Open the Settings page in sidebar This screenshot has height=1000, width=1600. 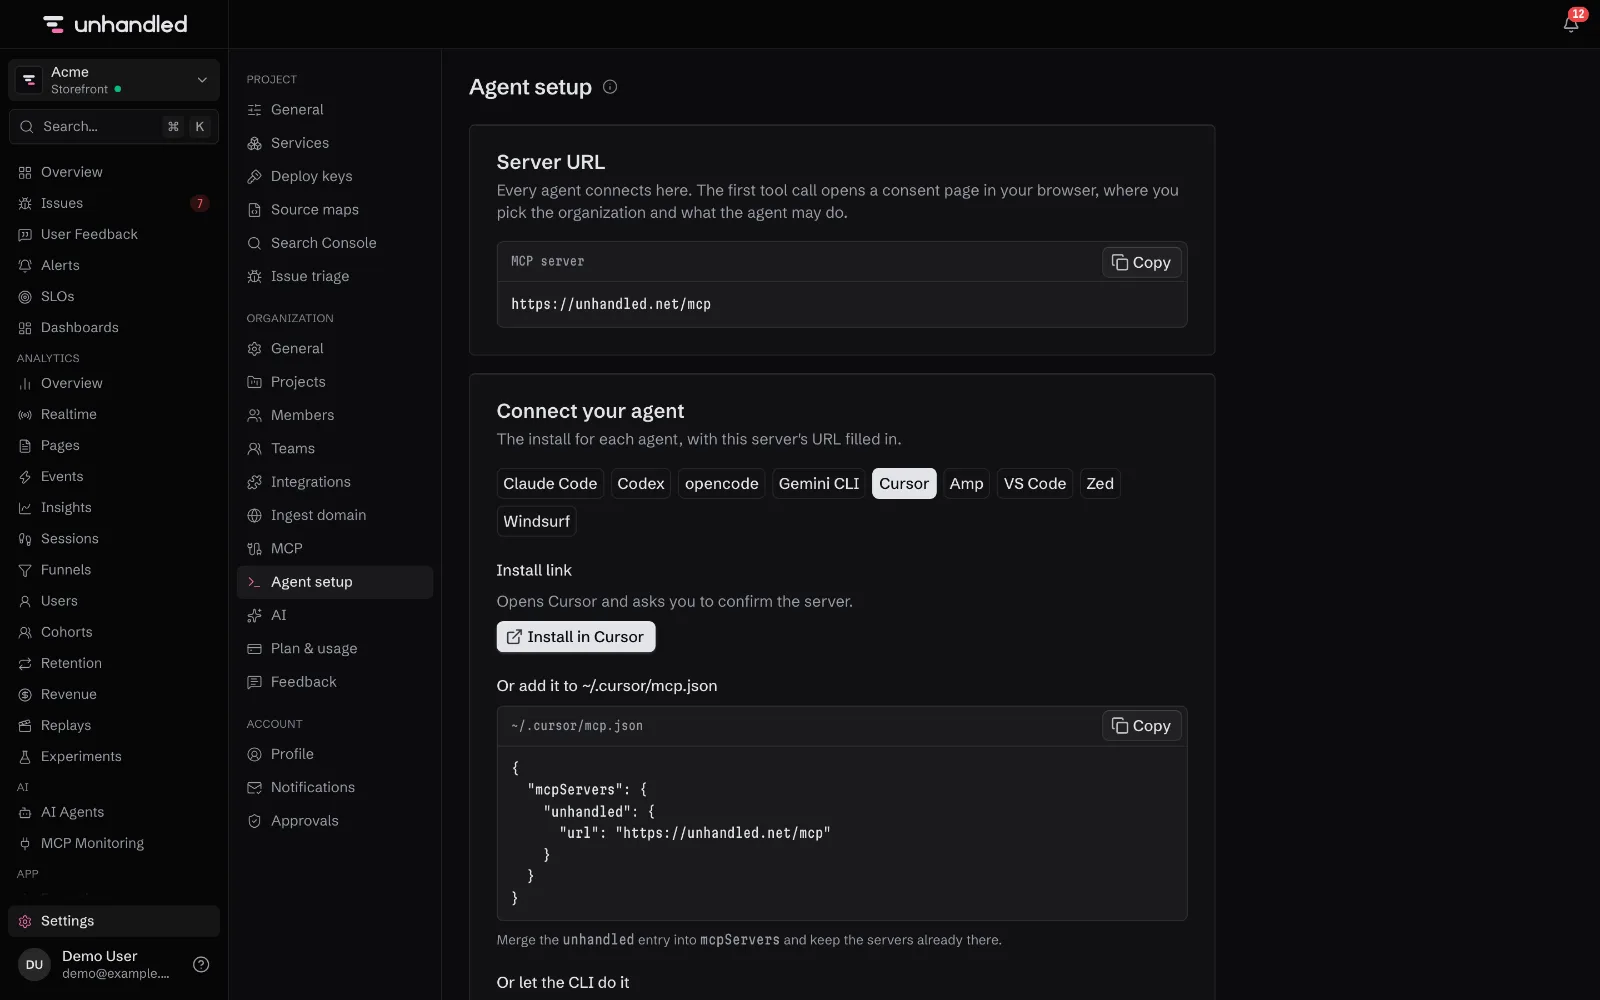pos(114,921)
